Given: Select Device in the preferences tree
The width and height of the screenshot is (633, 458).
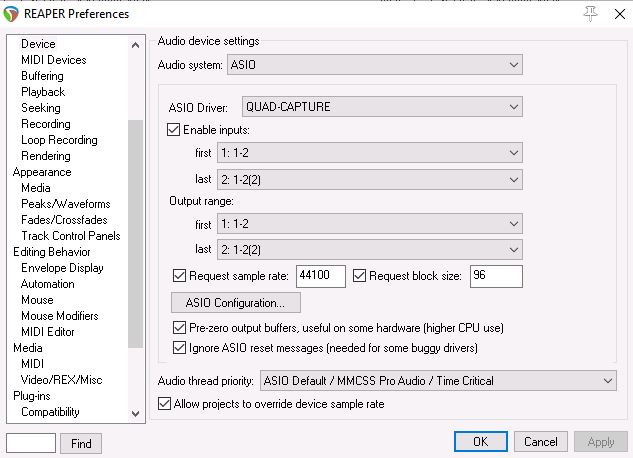Looking at the screenshot, I should [x=38, y=44].
